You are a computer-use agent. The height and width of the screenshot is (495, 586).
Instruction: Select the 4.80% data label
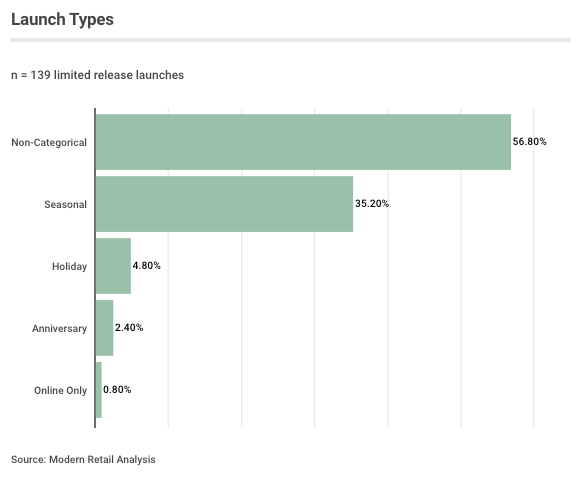tap(146, 266)
